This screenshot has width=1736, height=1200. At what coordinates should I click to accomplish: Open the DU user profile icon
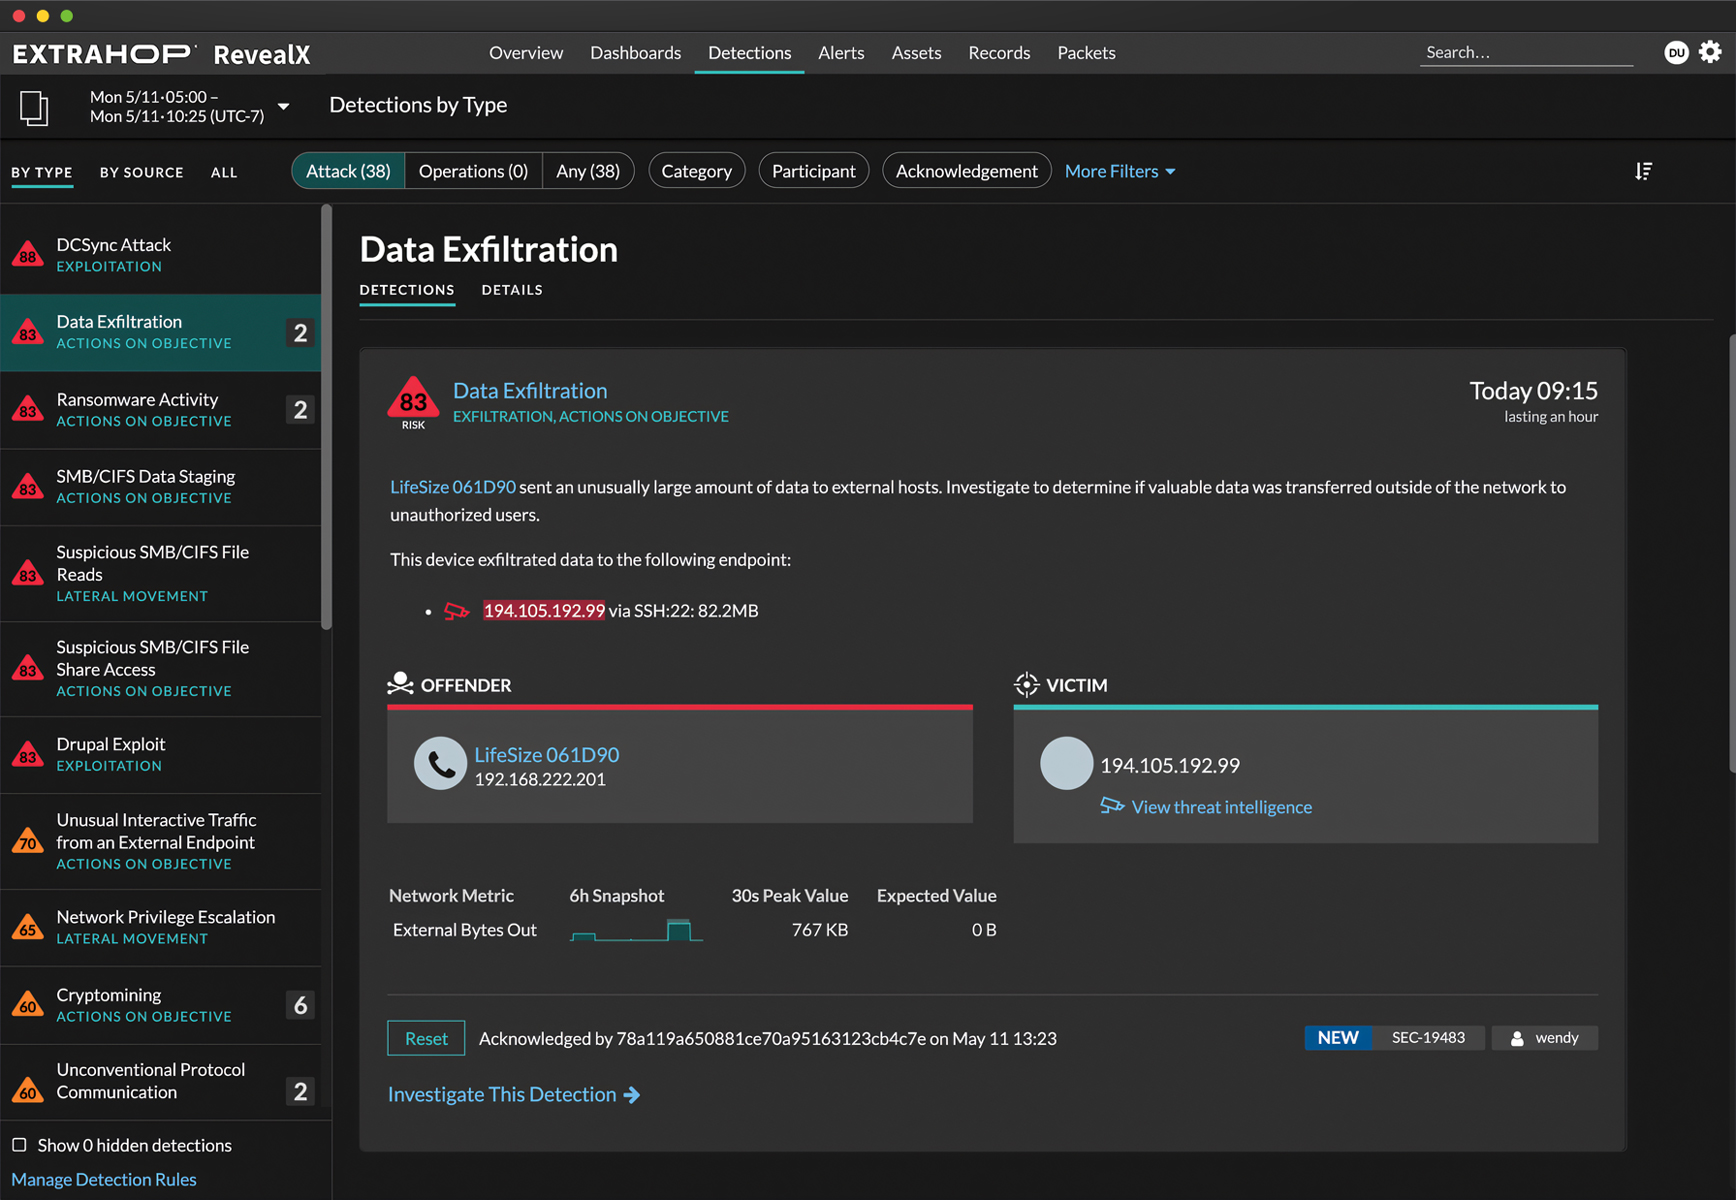pyautogui.click(x=1676, y=52)
